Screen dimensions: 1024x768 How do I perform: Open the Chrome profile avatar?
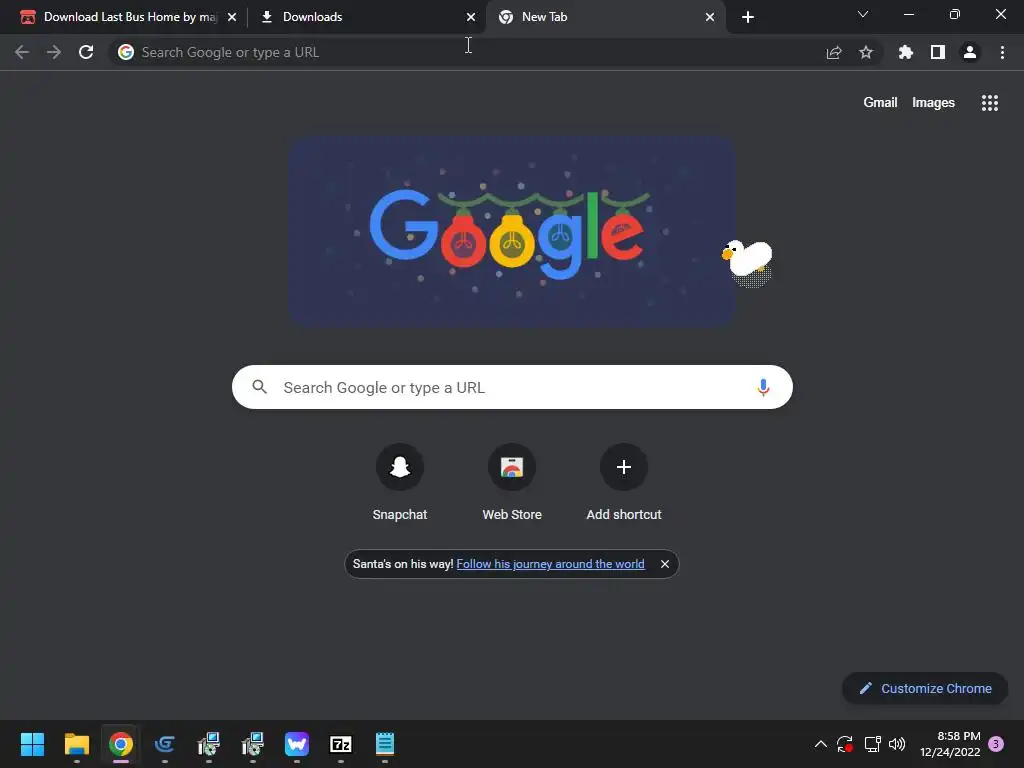[x=970, y=52]
